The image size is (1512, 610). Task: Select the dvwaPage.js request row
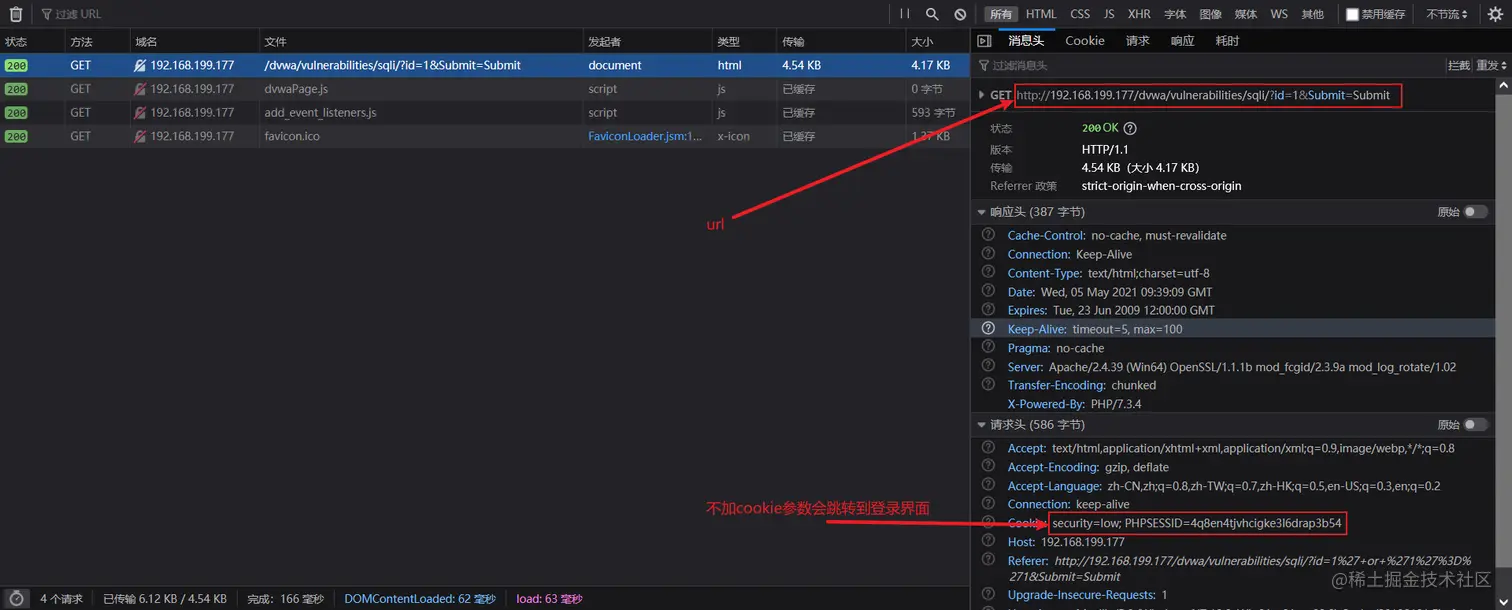click(x=484, y=89)
